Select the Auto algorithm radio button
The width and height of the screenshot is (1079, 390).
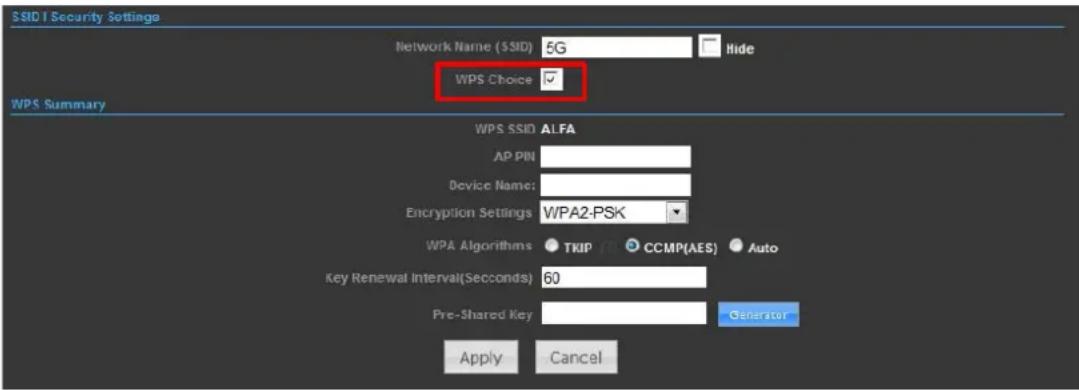point(736,246)
